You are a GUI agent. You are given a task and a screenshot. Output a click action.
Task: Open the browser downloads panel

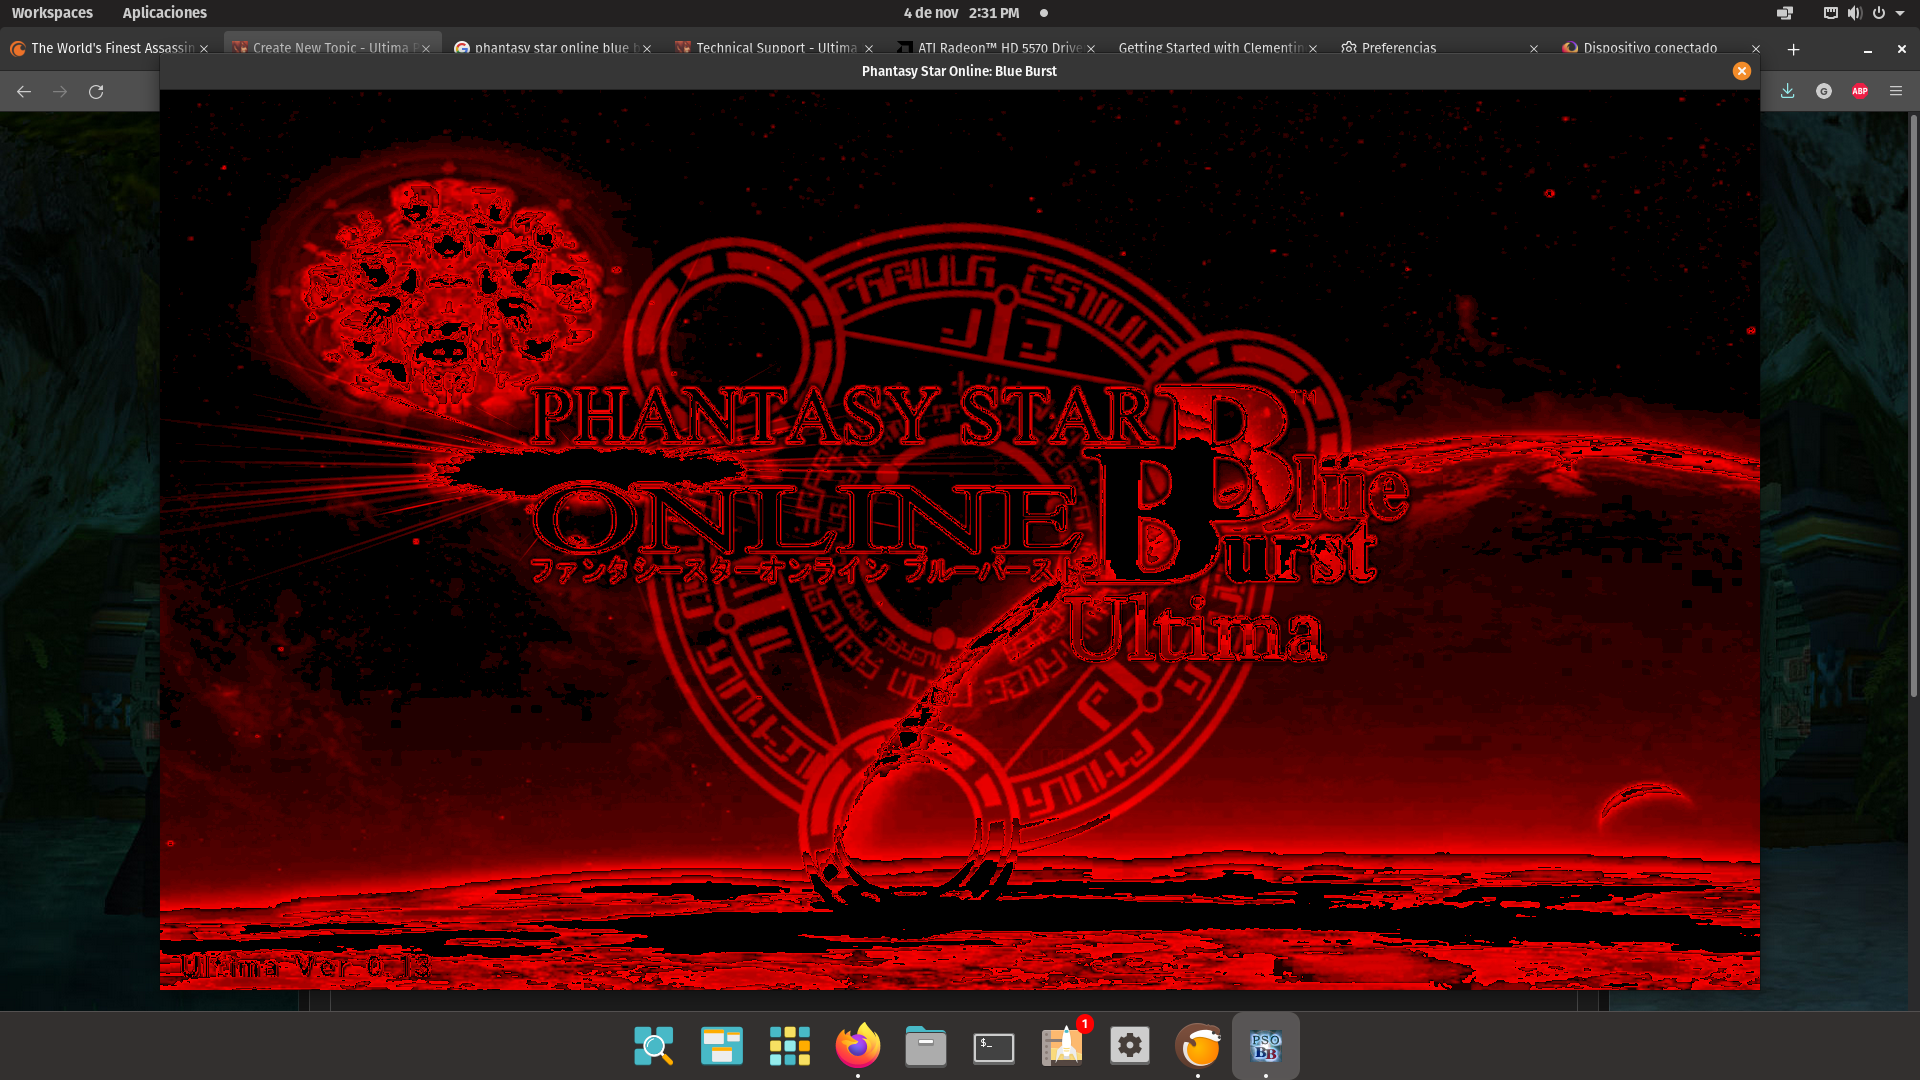click(x=1788, y=91)
